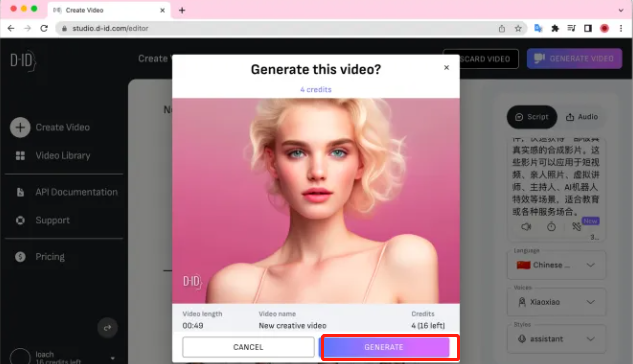633x364 pixels.
Task: Click the Create Video plus icon
Action: [x=20, y=128]
